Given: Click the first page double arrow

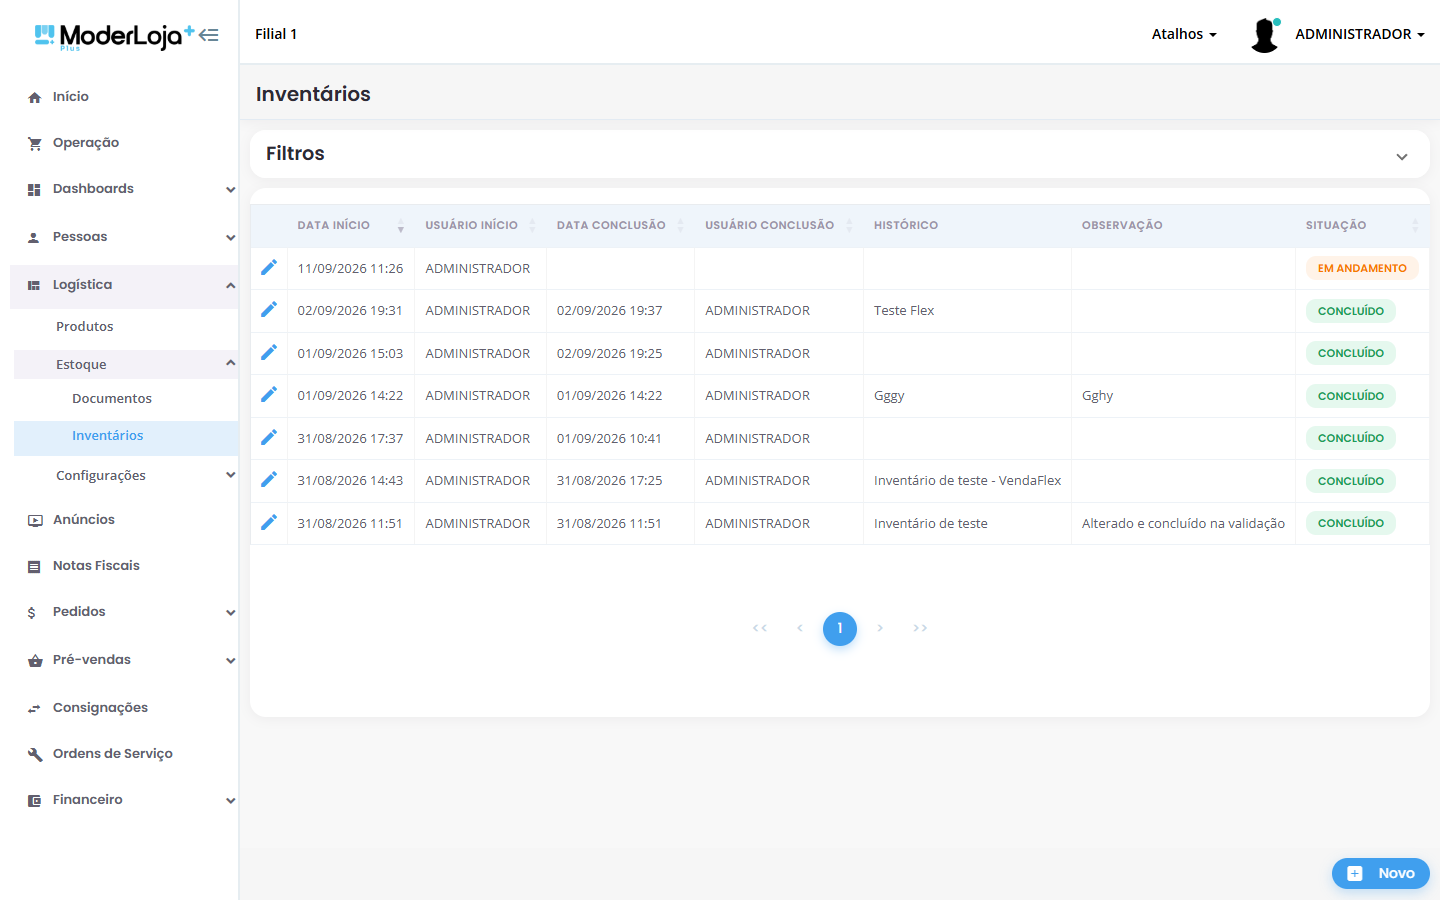Looking at the screenshot, I should tap(760, 628).
